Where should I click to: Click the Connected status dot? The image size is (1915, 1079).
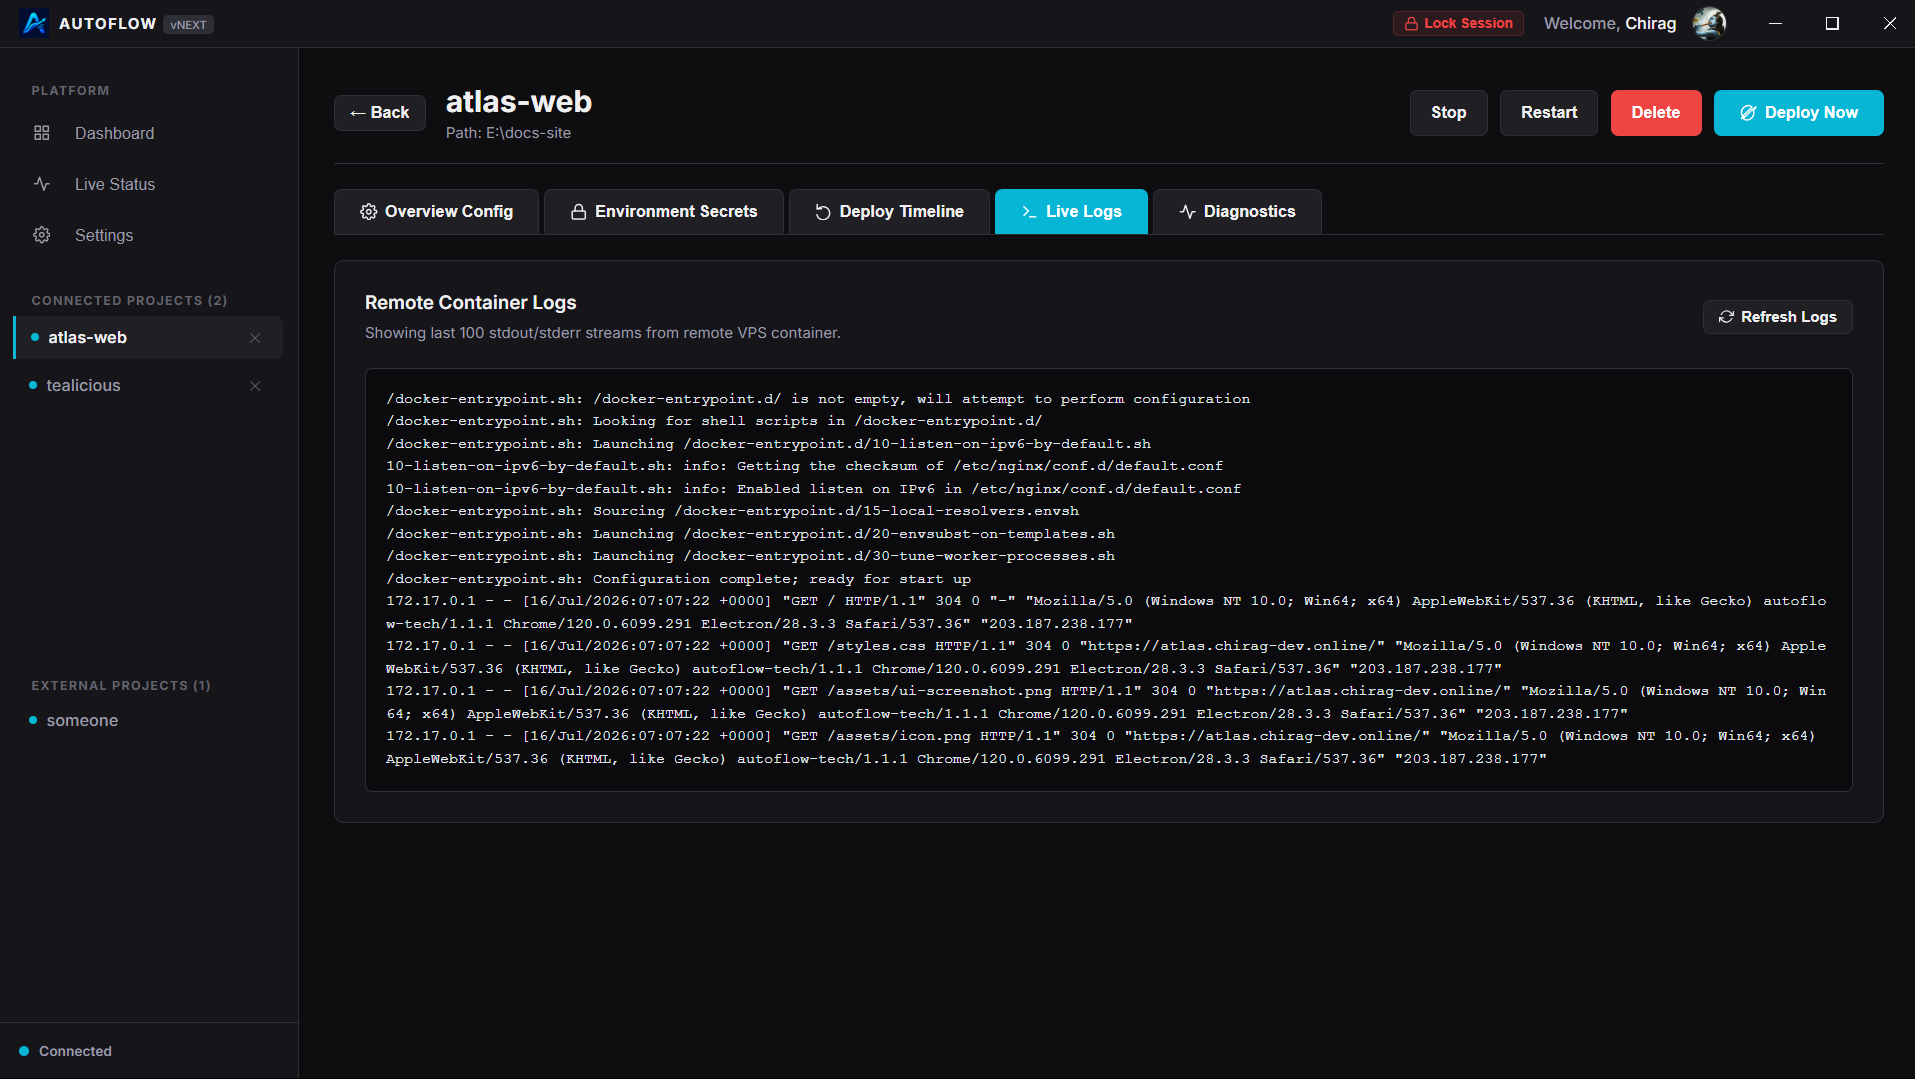24,1051
